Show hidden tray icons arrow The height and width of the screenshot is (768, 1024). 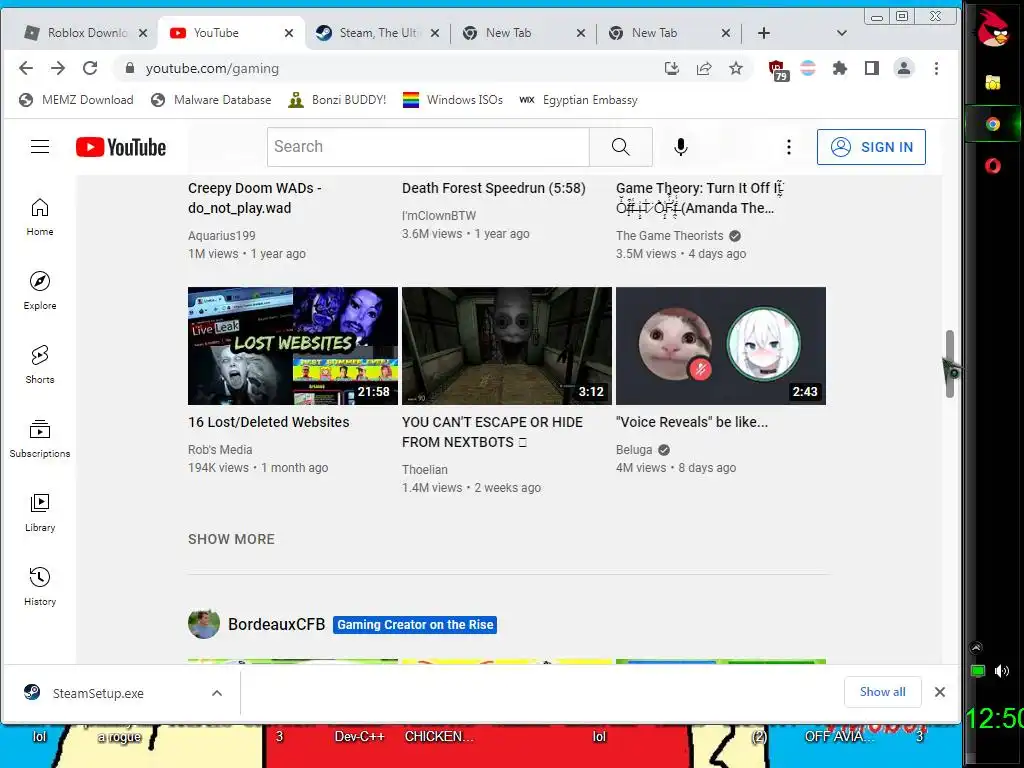(x=976, y=648)
